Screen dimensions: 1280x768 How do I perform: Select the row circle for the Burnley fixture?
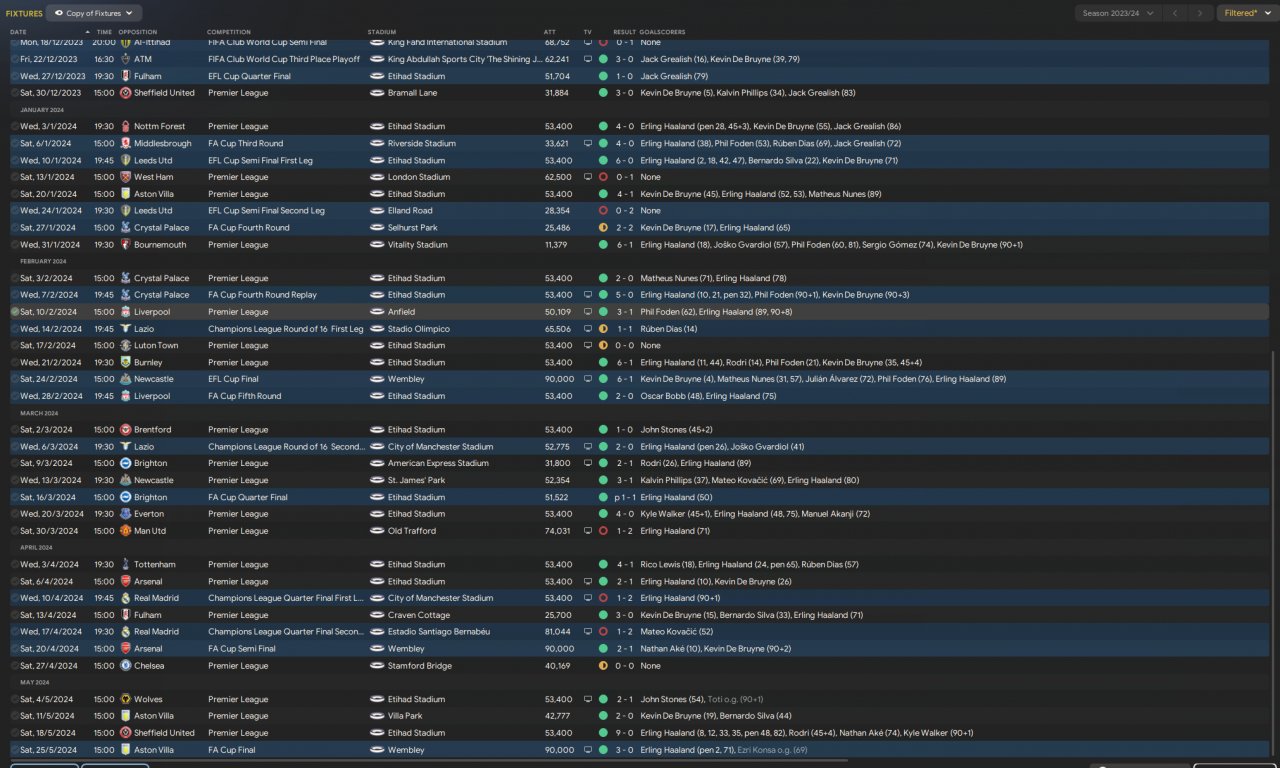tap(15, 363)
